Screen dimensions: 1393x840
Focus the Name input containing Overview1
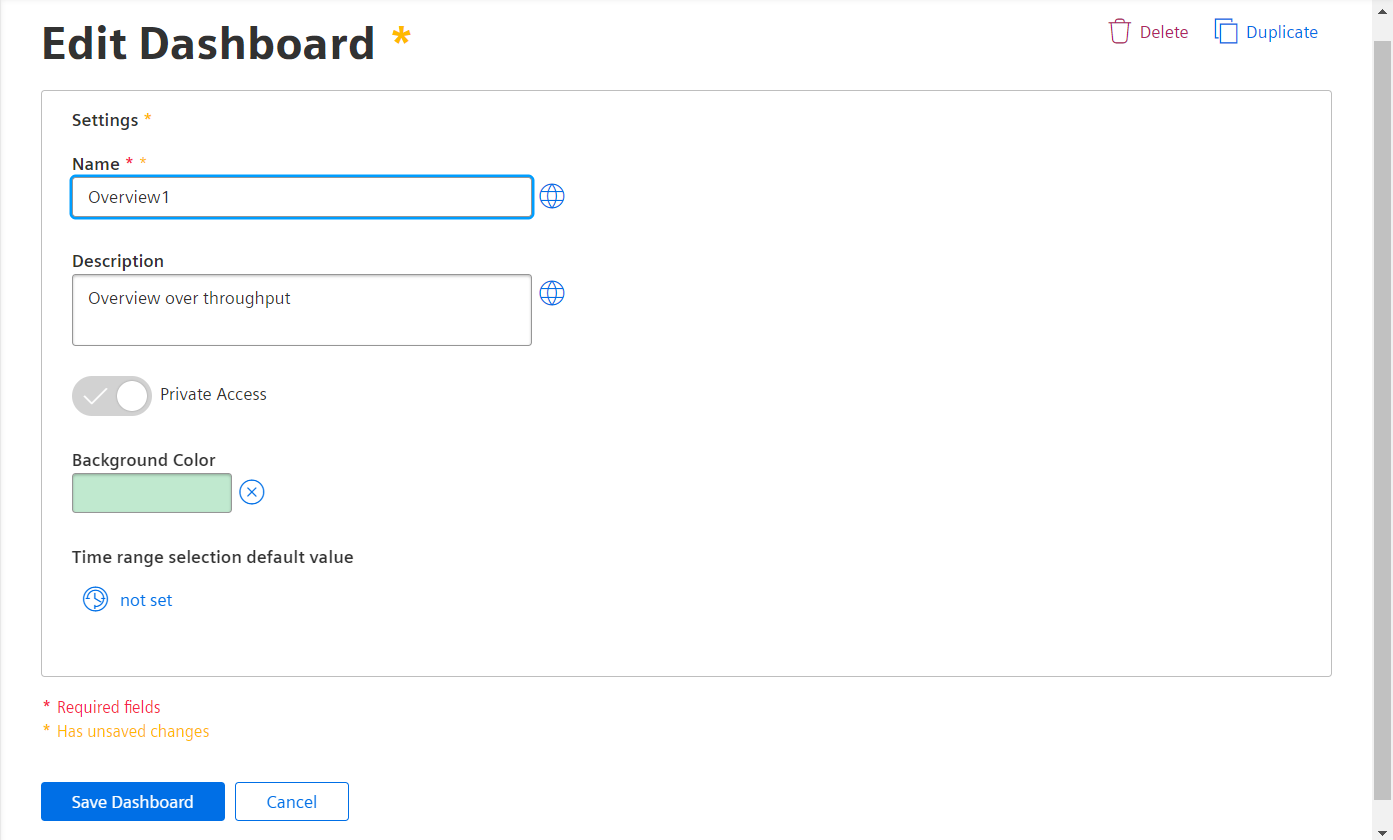point(302,197)
